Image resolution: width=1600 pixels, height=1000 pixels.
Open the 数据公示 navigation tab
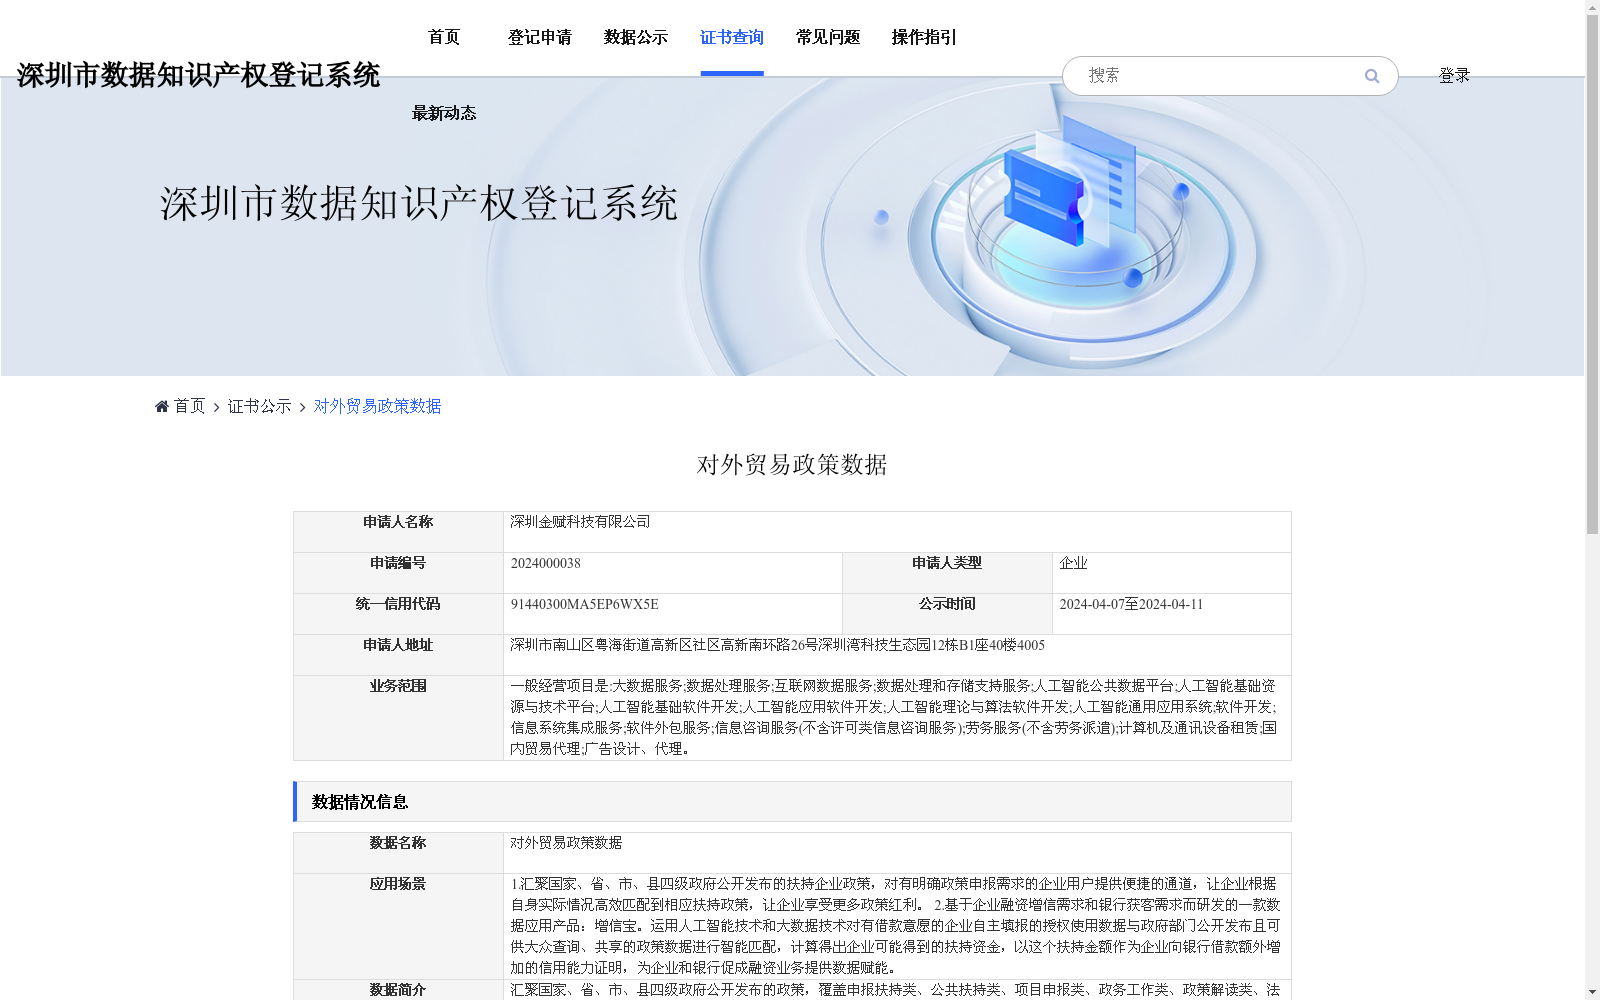tap(636, 37)
